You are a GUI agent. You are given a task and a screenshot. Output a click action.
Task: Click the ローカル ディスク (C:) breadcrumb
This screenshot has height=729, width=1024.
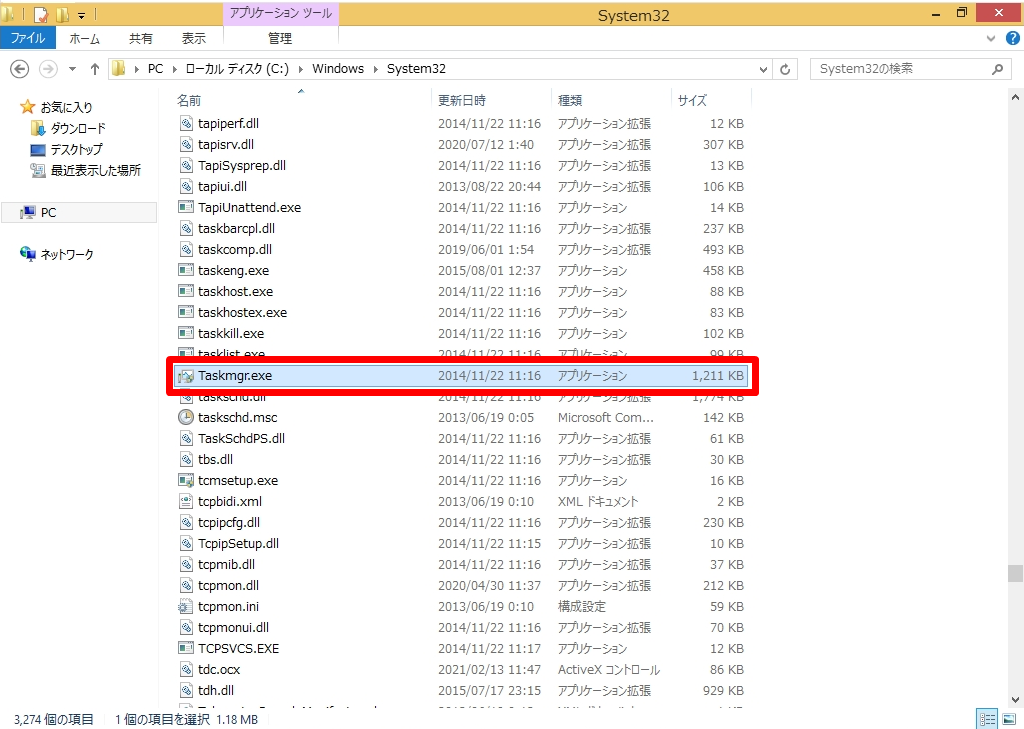(237, 69)
